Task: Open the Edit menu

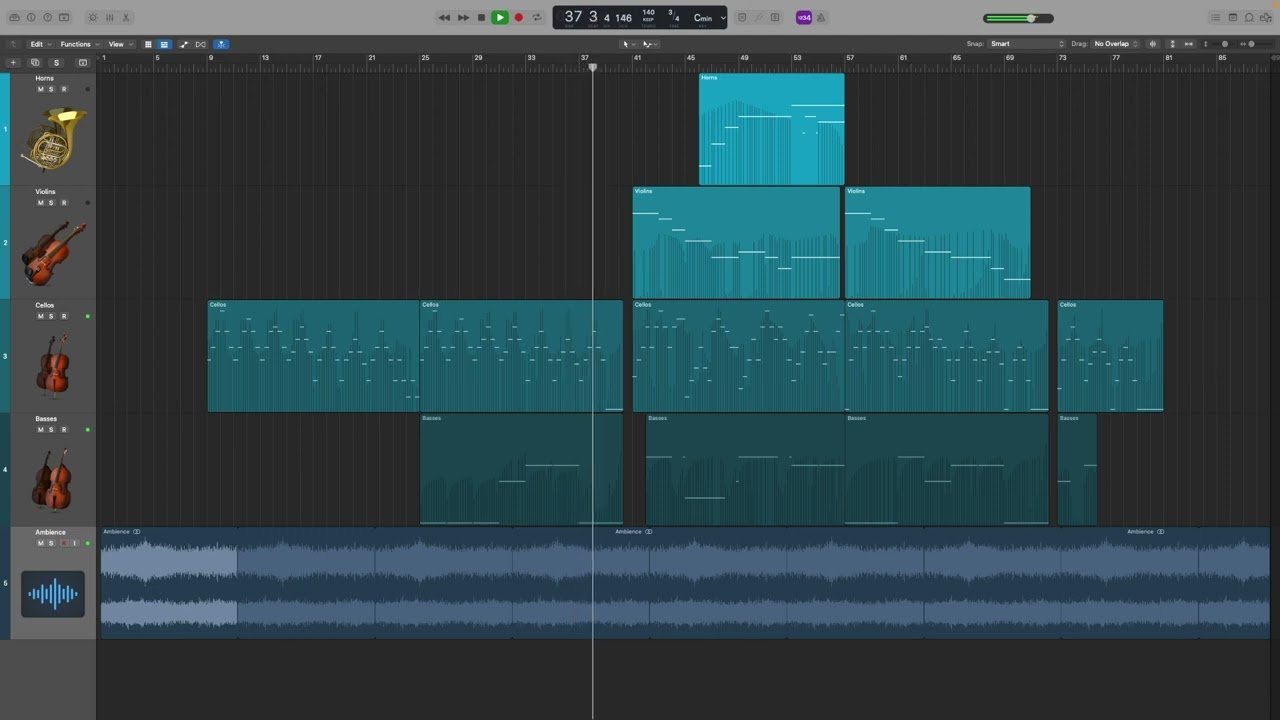Action: [x=39, y=44]
